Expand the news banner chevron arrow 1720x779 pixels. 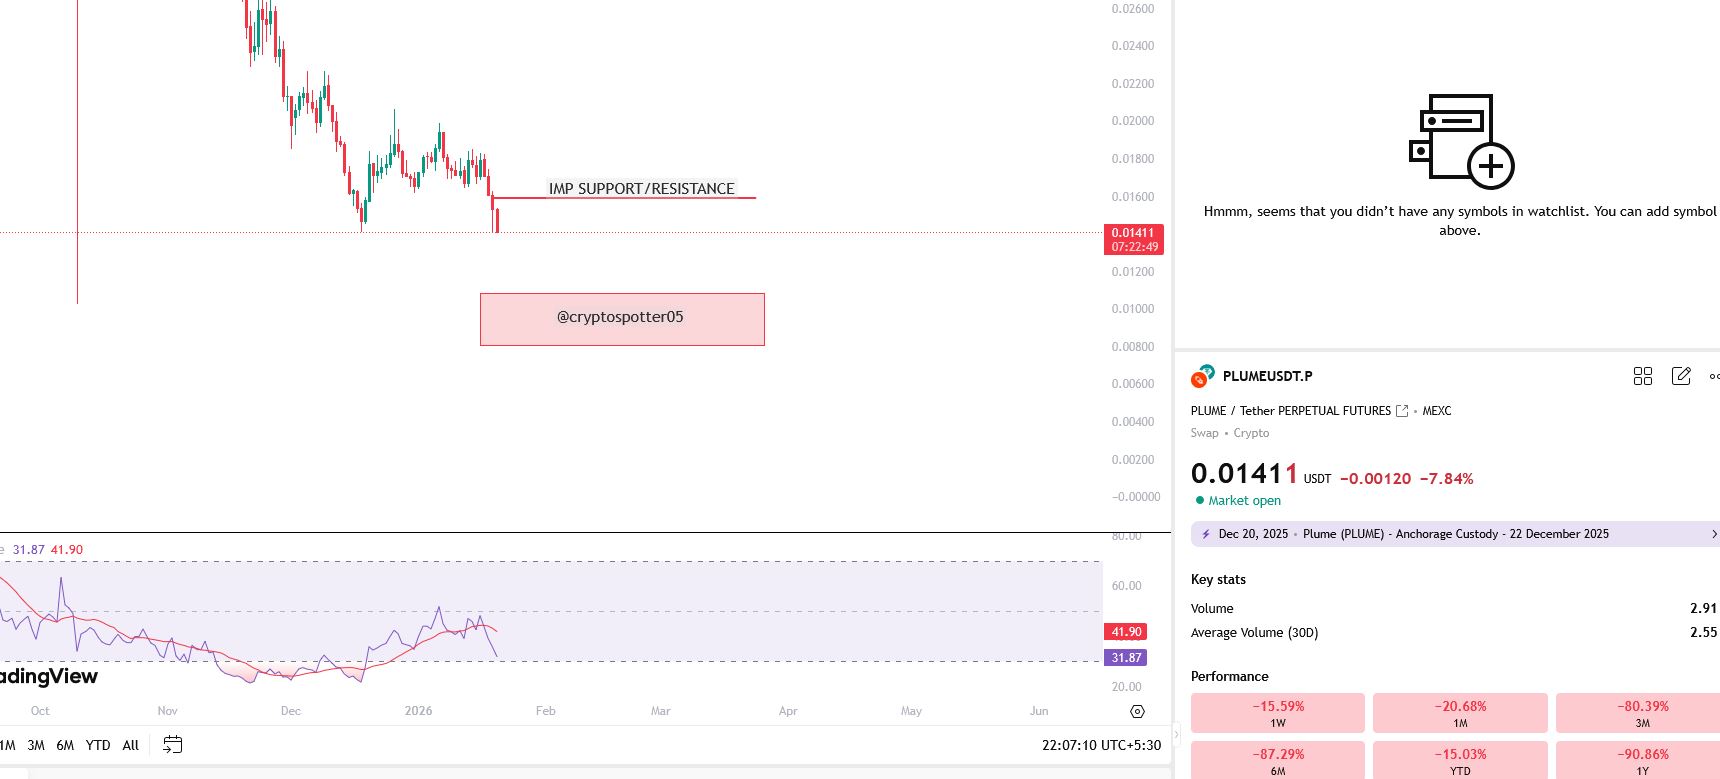tap(1714, 534)
